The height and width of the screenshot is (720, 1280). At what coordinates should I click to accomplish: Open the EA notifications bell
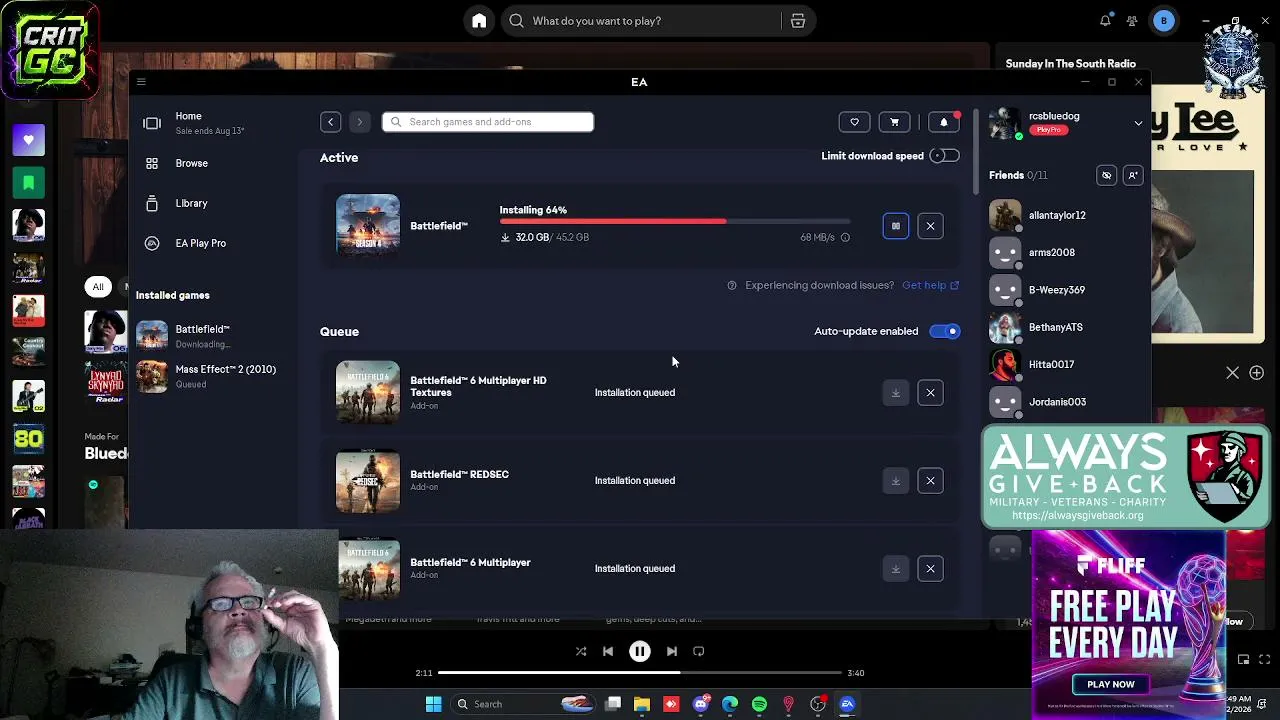pos(944,122)
